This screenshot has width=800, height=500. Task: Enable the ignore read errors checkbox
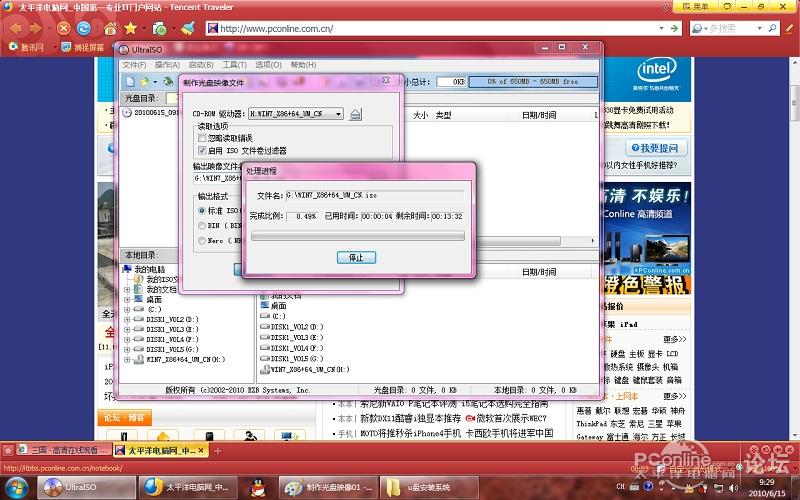[202, 138]
